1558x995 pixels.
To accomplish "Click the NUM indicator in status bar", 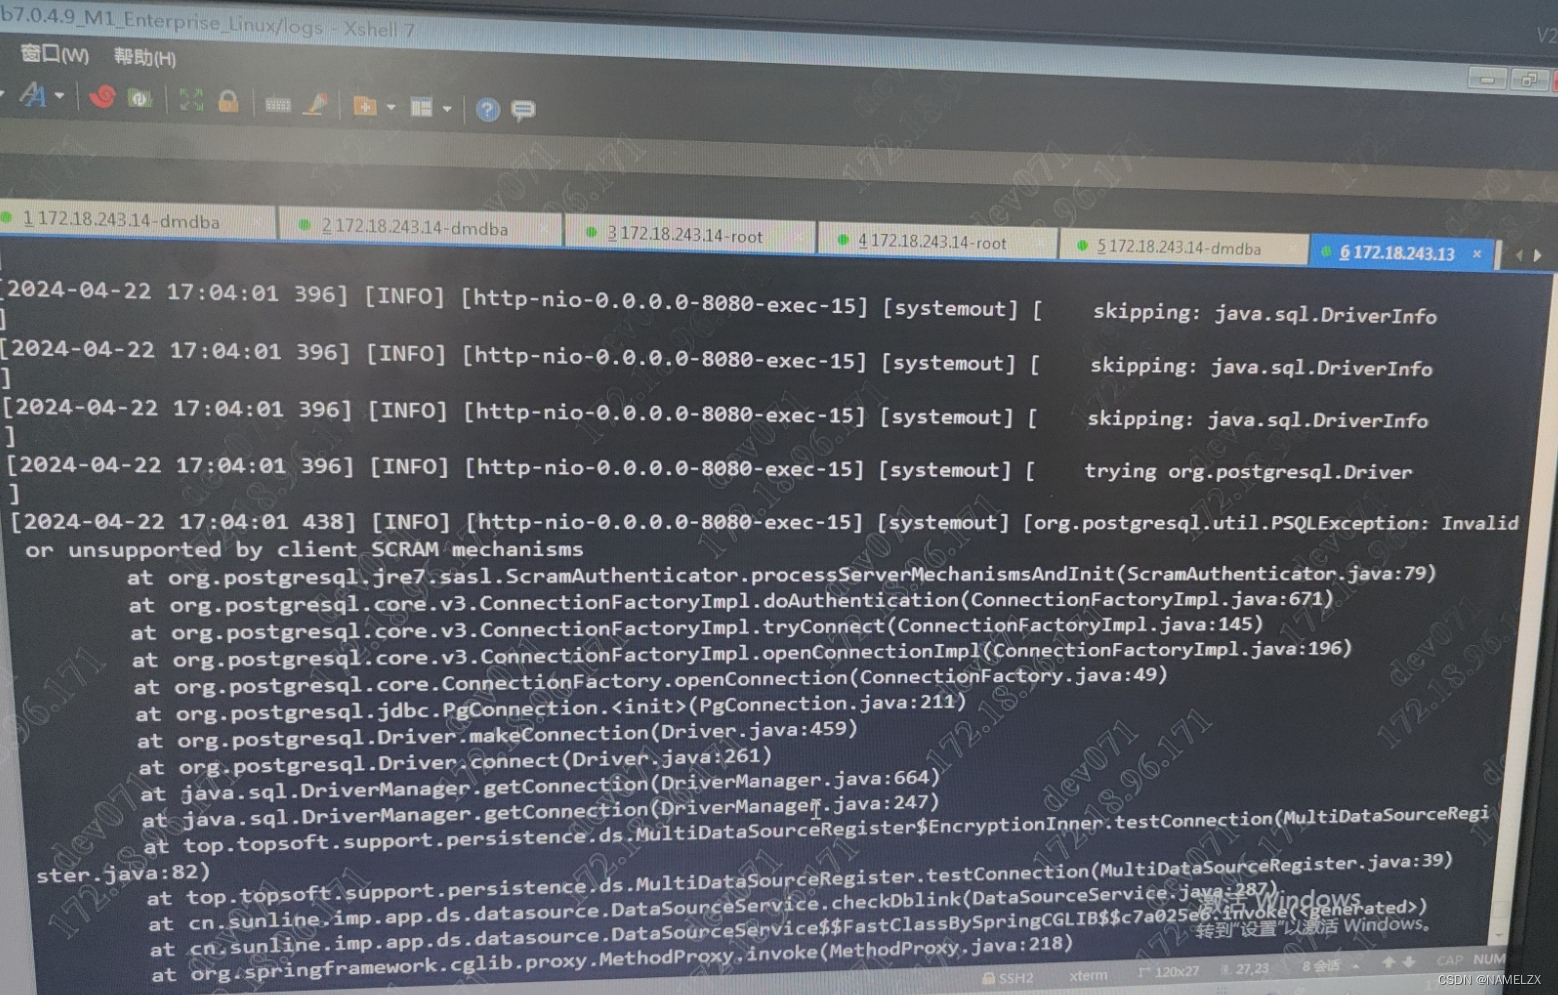I will click(1489, 959).
